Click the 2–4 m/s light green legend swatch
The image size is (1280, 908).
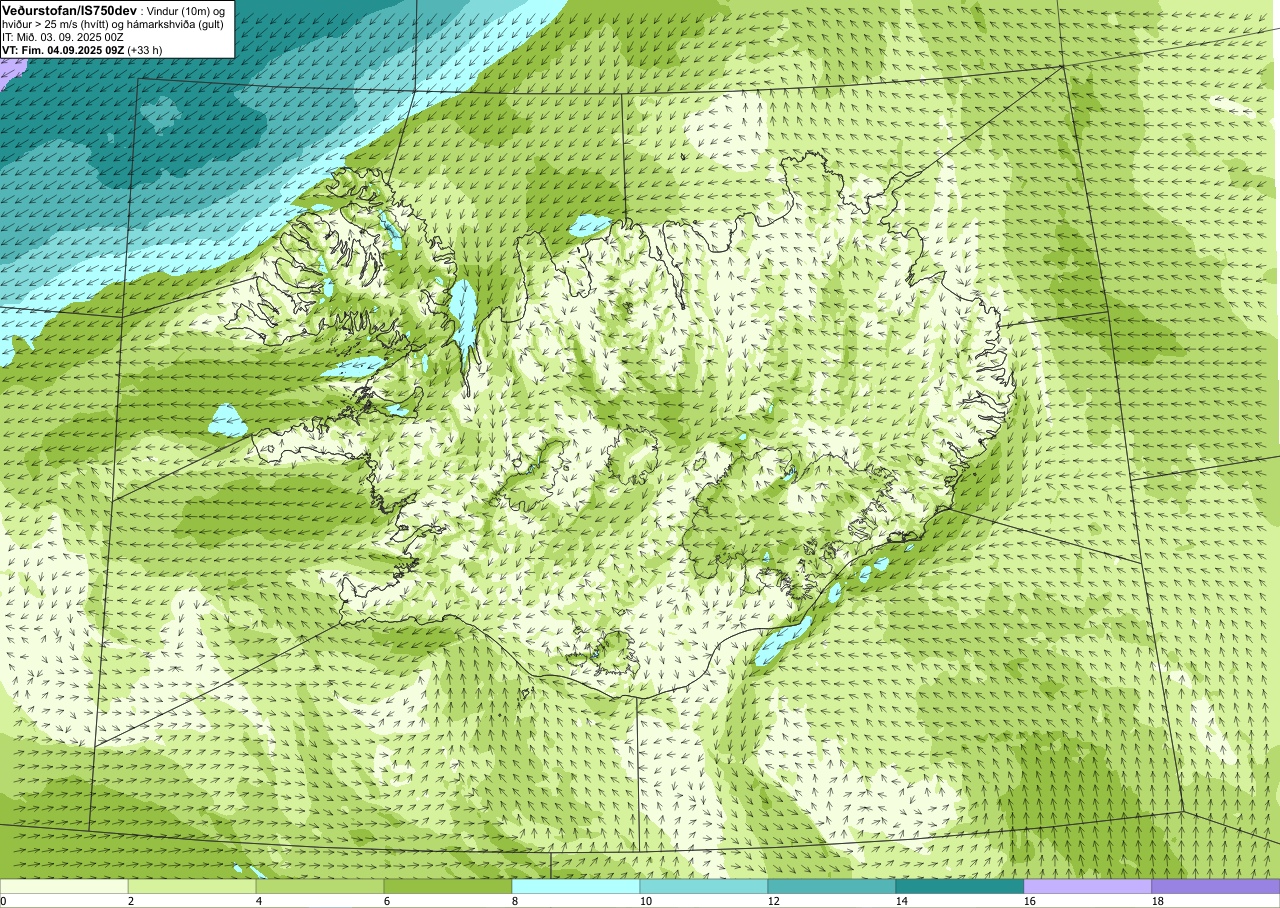(x=192, y=886)
